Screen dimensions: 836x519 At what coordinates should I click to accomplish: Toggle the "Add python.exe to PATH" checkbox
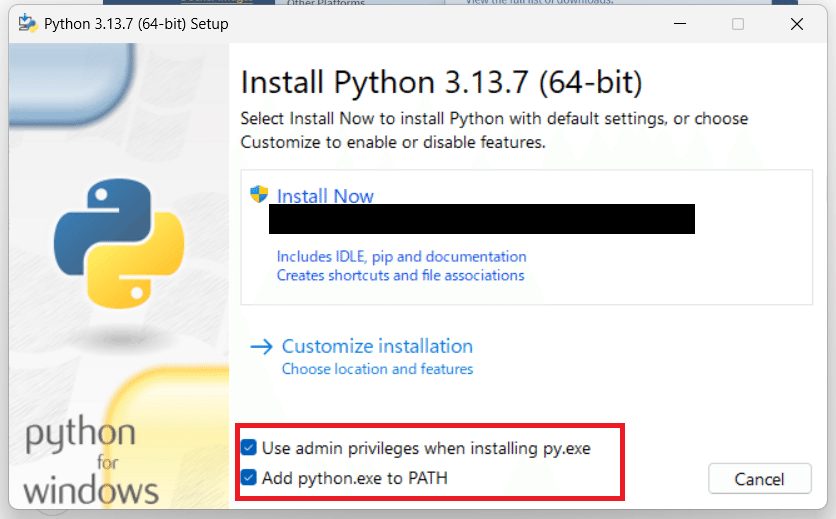pyautogui.click(x=249, y=478)
